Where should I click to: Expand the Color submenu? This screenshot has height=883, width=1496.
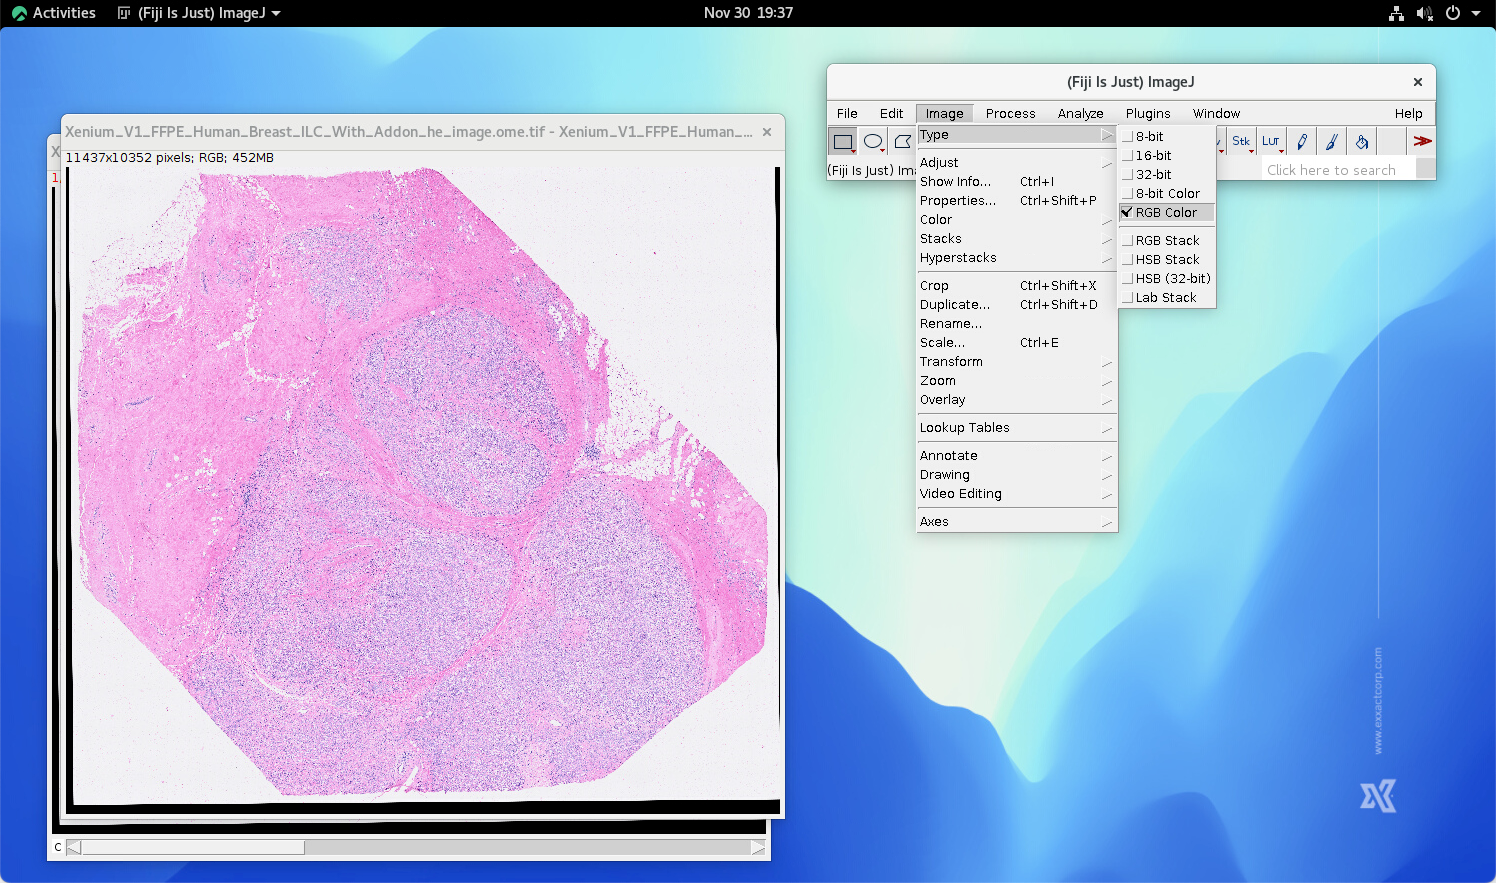[x=1016, y=219]
